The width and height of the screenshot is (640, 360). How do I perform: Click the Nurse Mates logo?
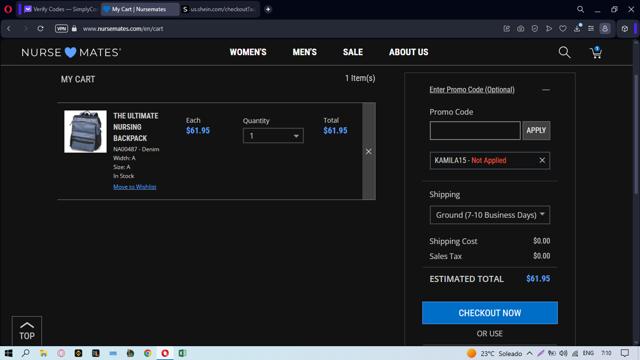(71, 52)
